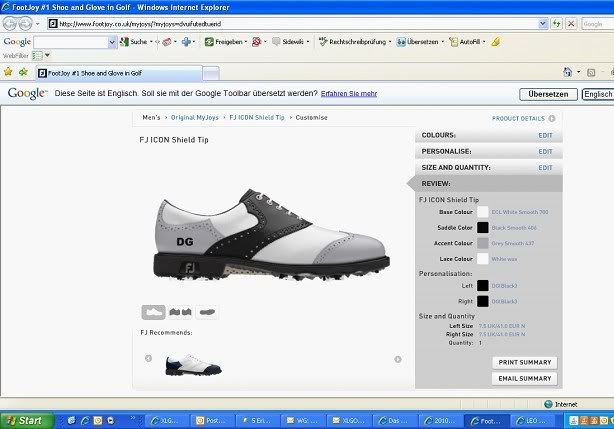Click the yellow highlighter icon

496,41
